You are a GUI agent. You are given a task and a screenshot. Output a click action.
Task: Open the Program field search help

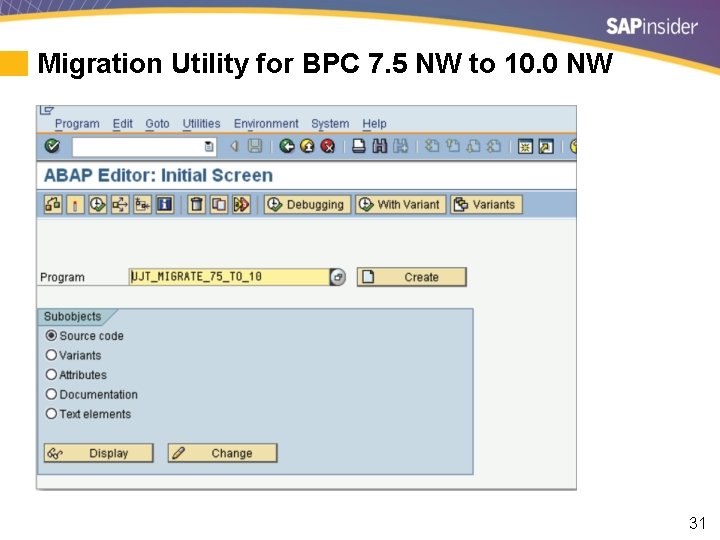pos(338,277)
